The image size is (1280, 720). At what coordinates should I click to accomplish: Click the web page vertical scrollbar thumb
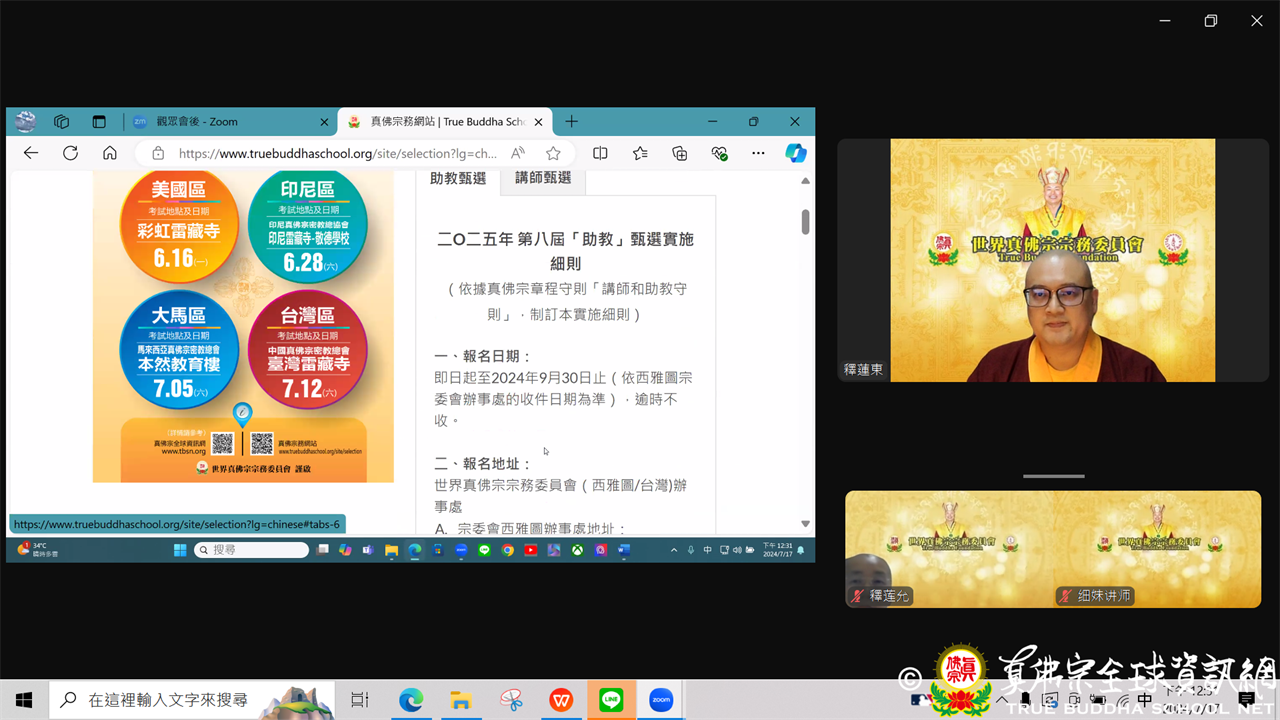(805, 222)
